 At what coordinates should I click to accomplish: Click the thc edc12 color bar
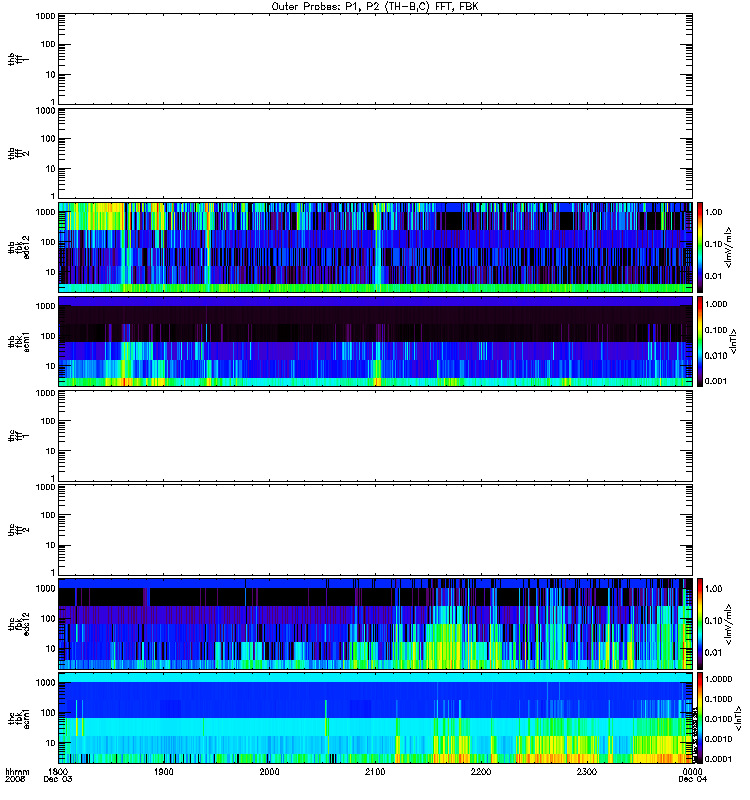coord(700,623)
